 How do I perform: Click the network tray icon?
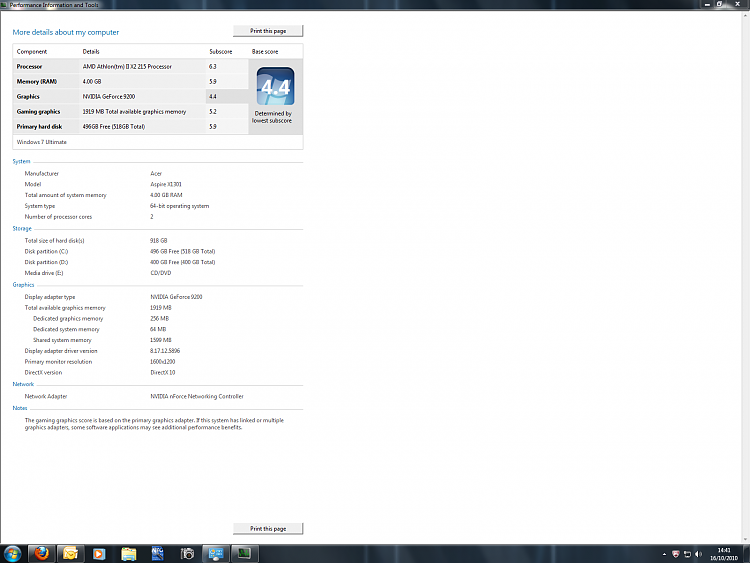[x=687, y=554]
